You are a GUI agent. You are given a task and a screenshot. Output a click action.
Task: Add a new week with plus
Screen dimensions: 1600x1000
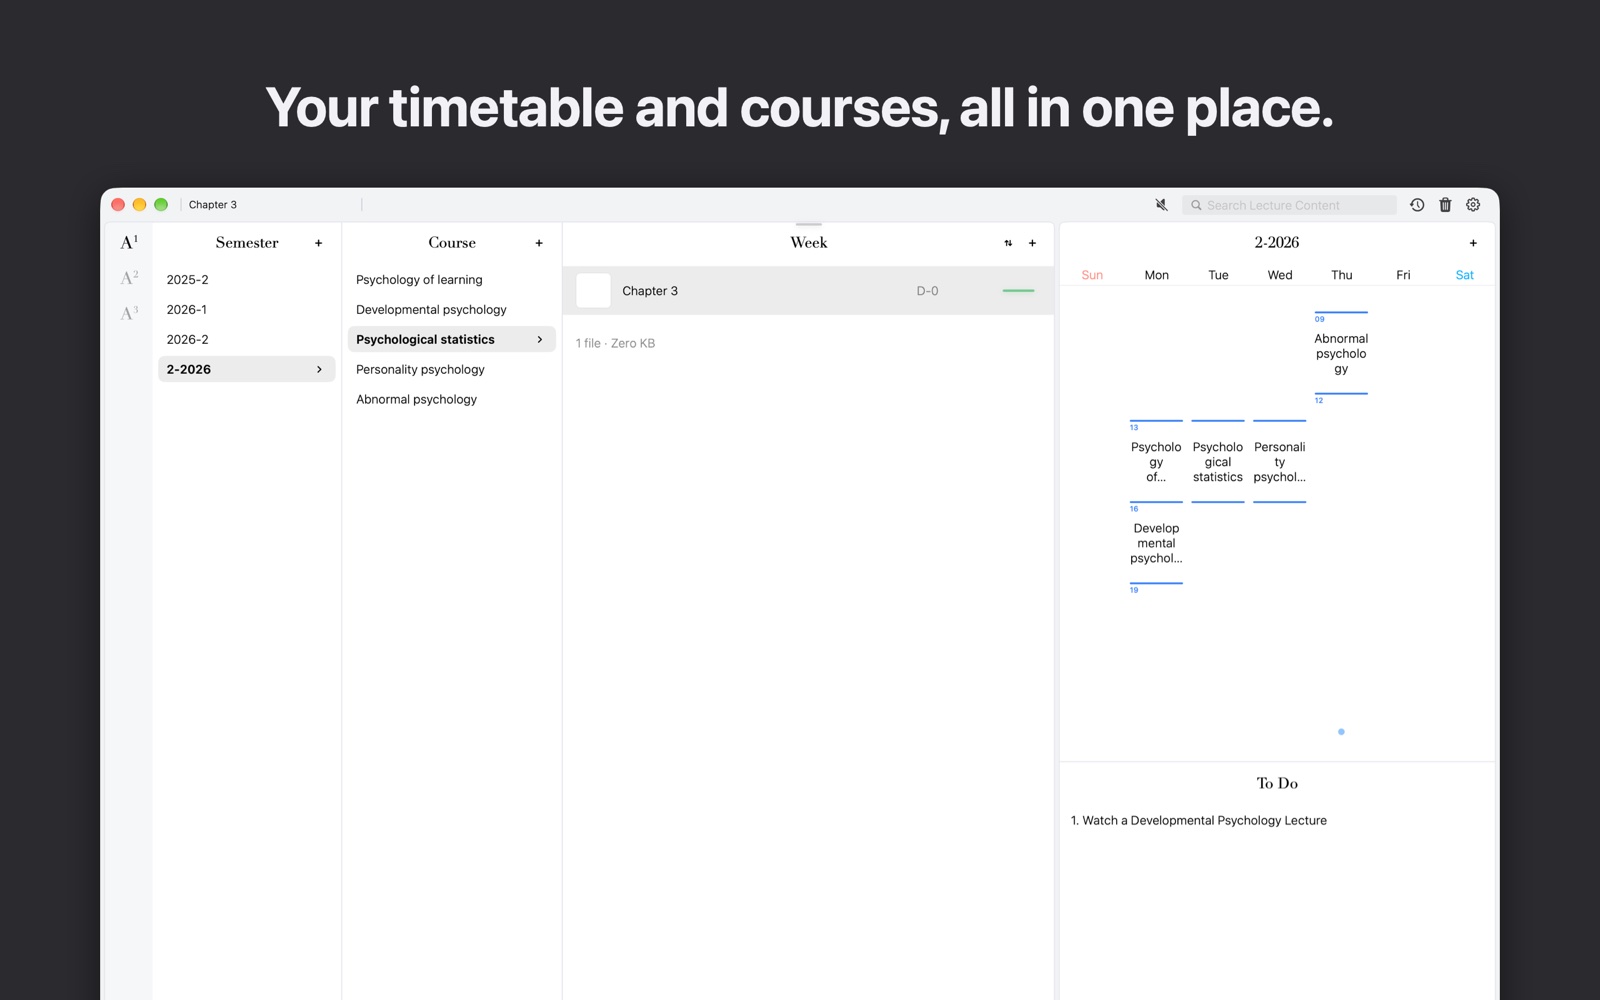click(x=1033, y=243)
